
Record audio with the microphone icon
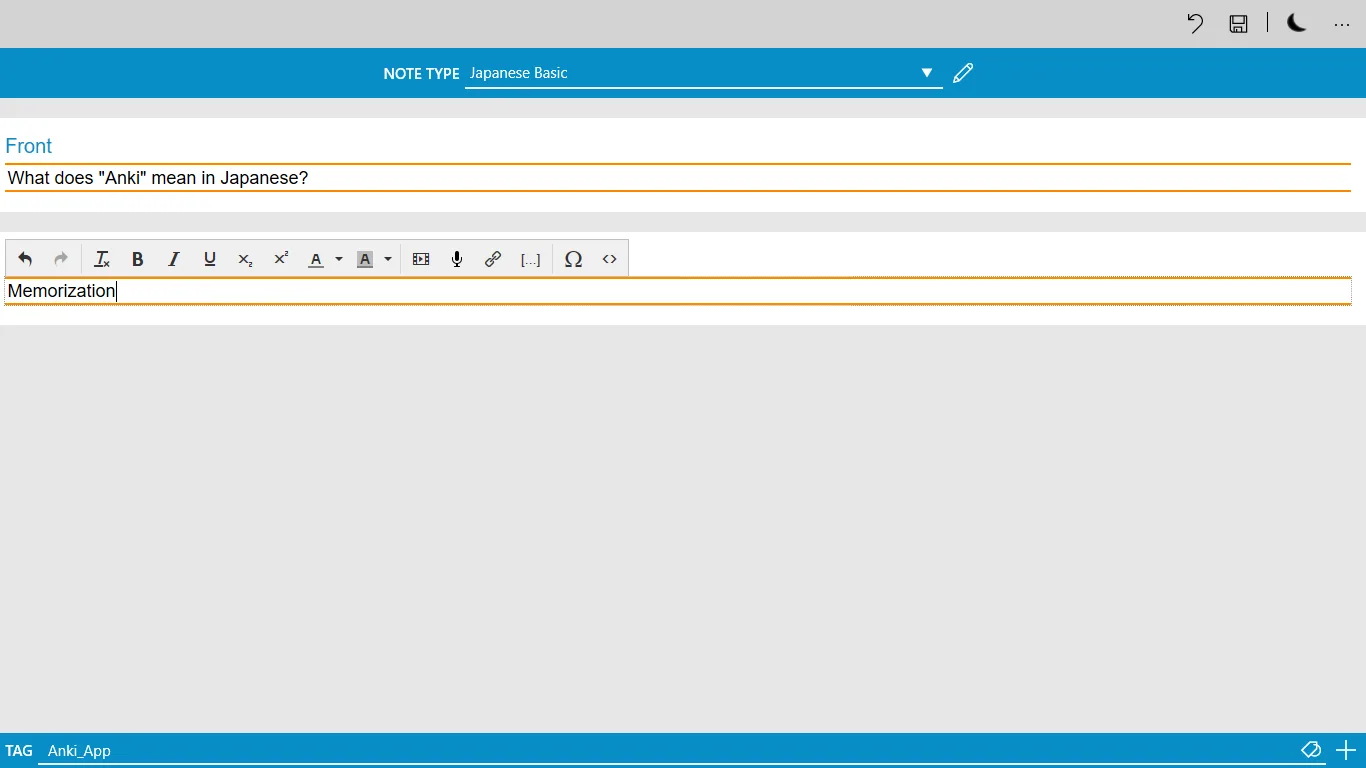pyautogui.click(x=457, y=259)
